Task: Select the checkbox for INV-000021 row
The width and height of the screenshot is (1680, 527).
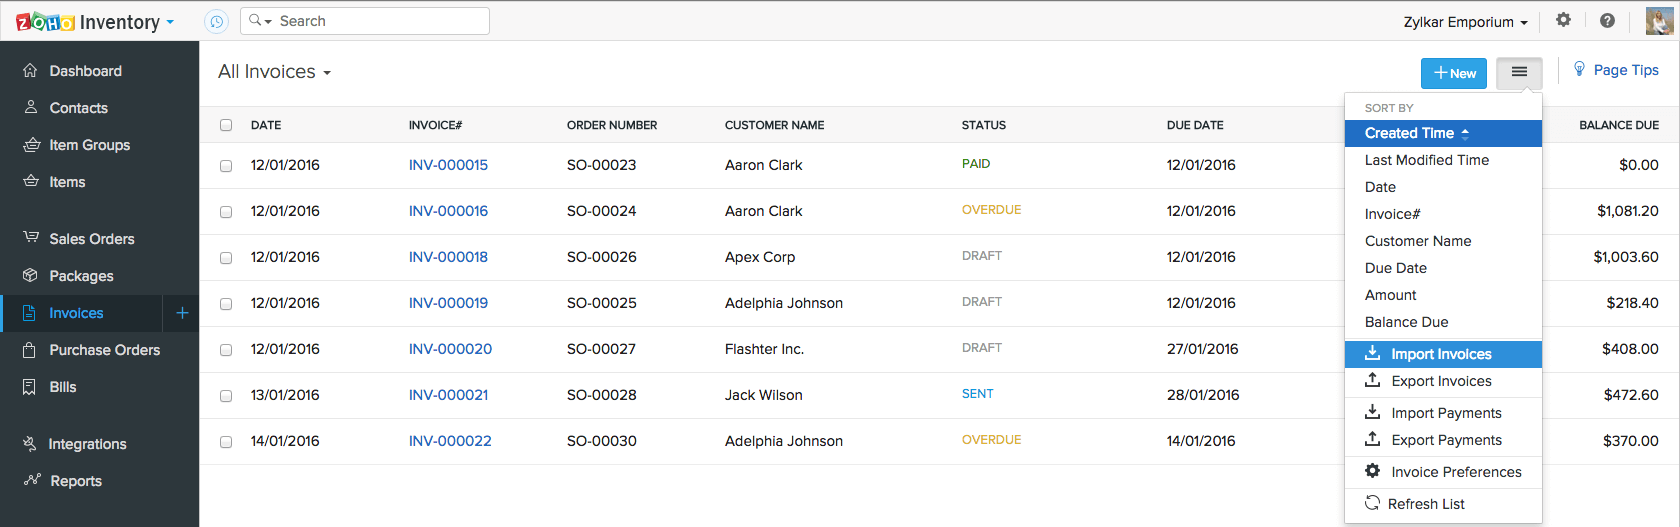Action: pyautogui.click(x=226, y=396)
